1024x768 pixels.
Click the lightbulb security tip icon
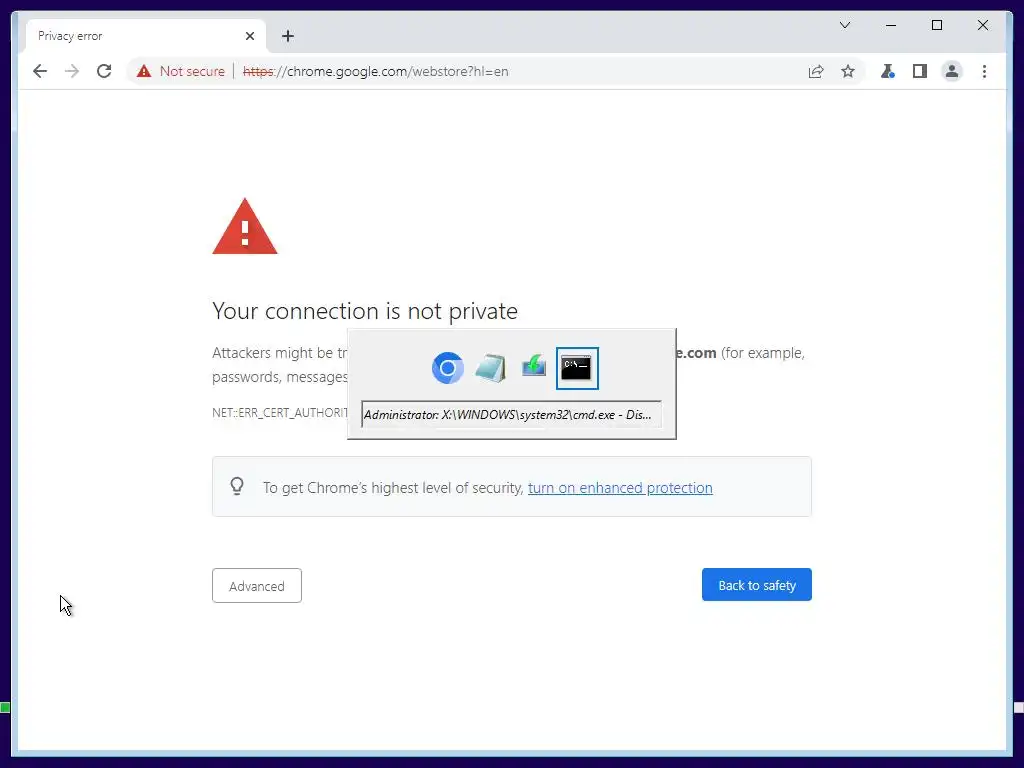click(237, 487)
